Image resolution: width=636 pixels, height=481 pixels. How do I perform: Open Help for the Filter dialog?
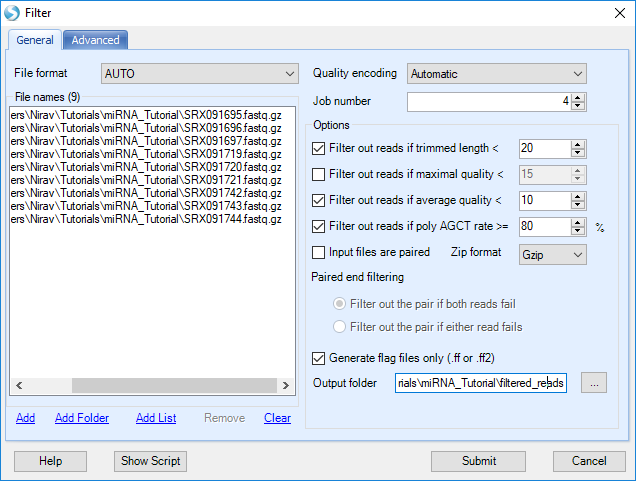50,461
